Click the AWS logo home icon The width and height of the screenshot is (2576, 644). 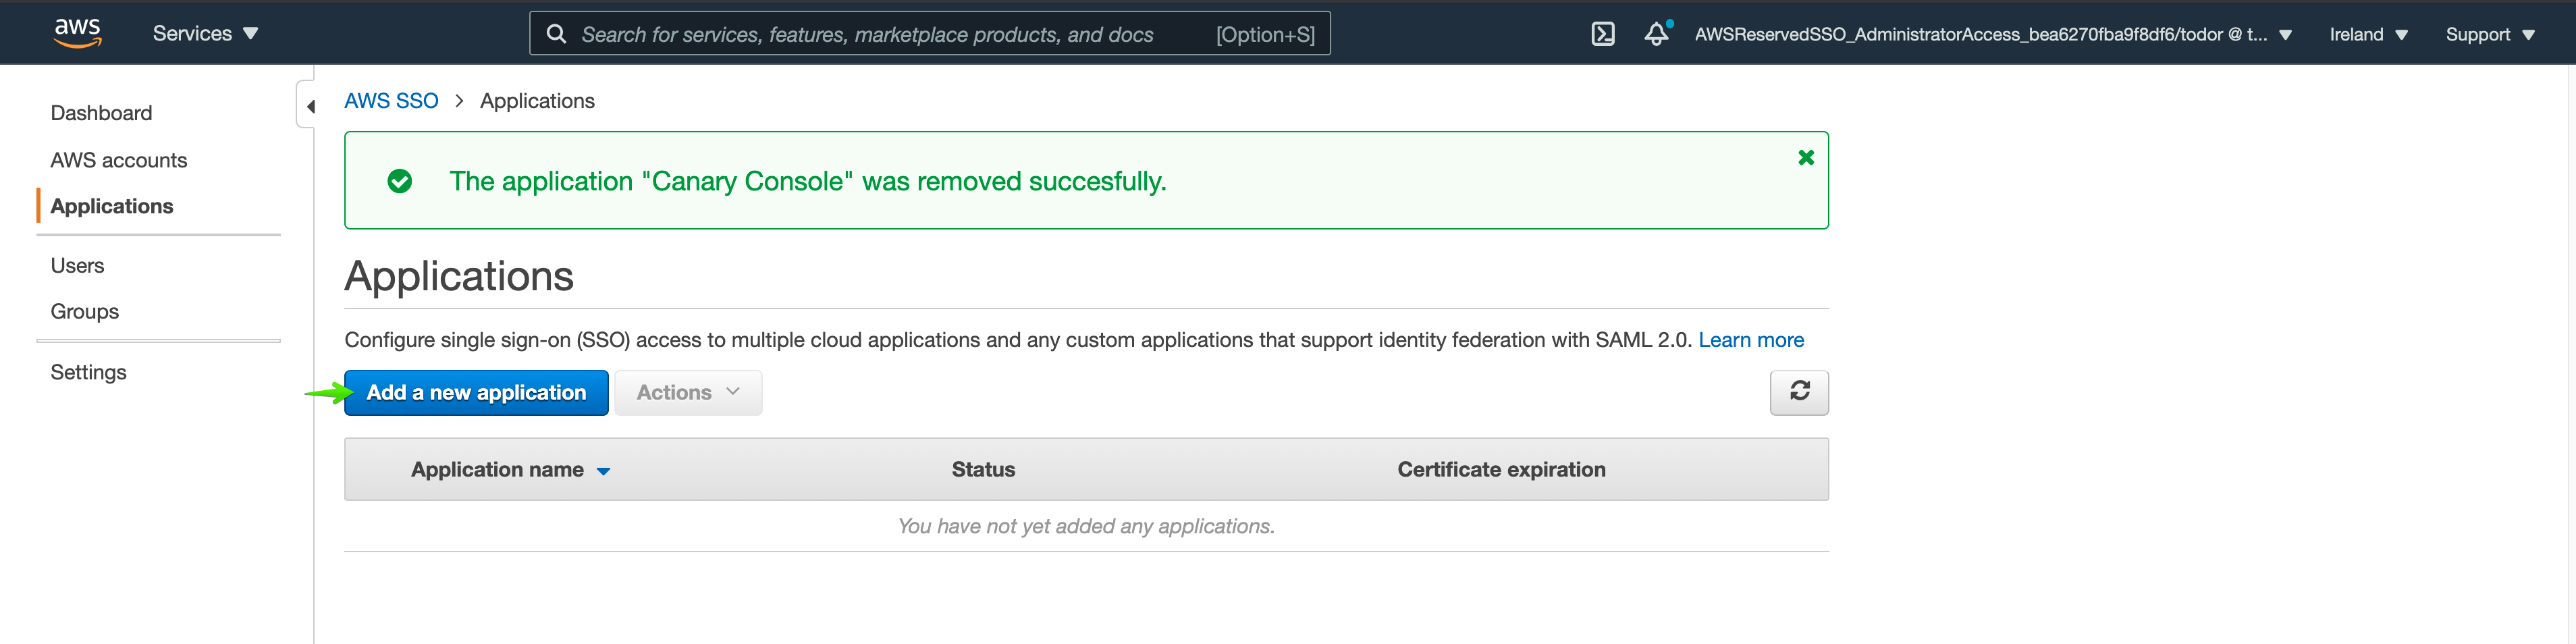pos(77,33)
